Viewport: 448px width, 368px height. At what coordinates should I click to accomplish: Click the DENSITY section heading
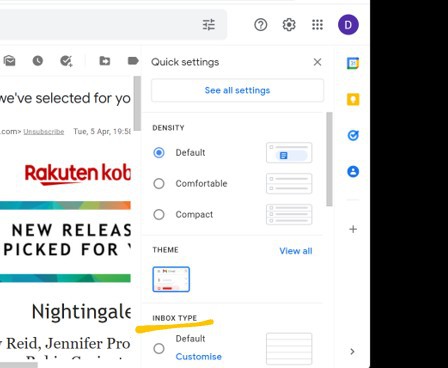tap(168, 128)
